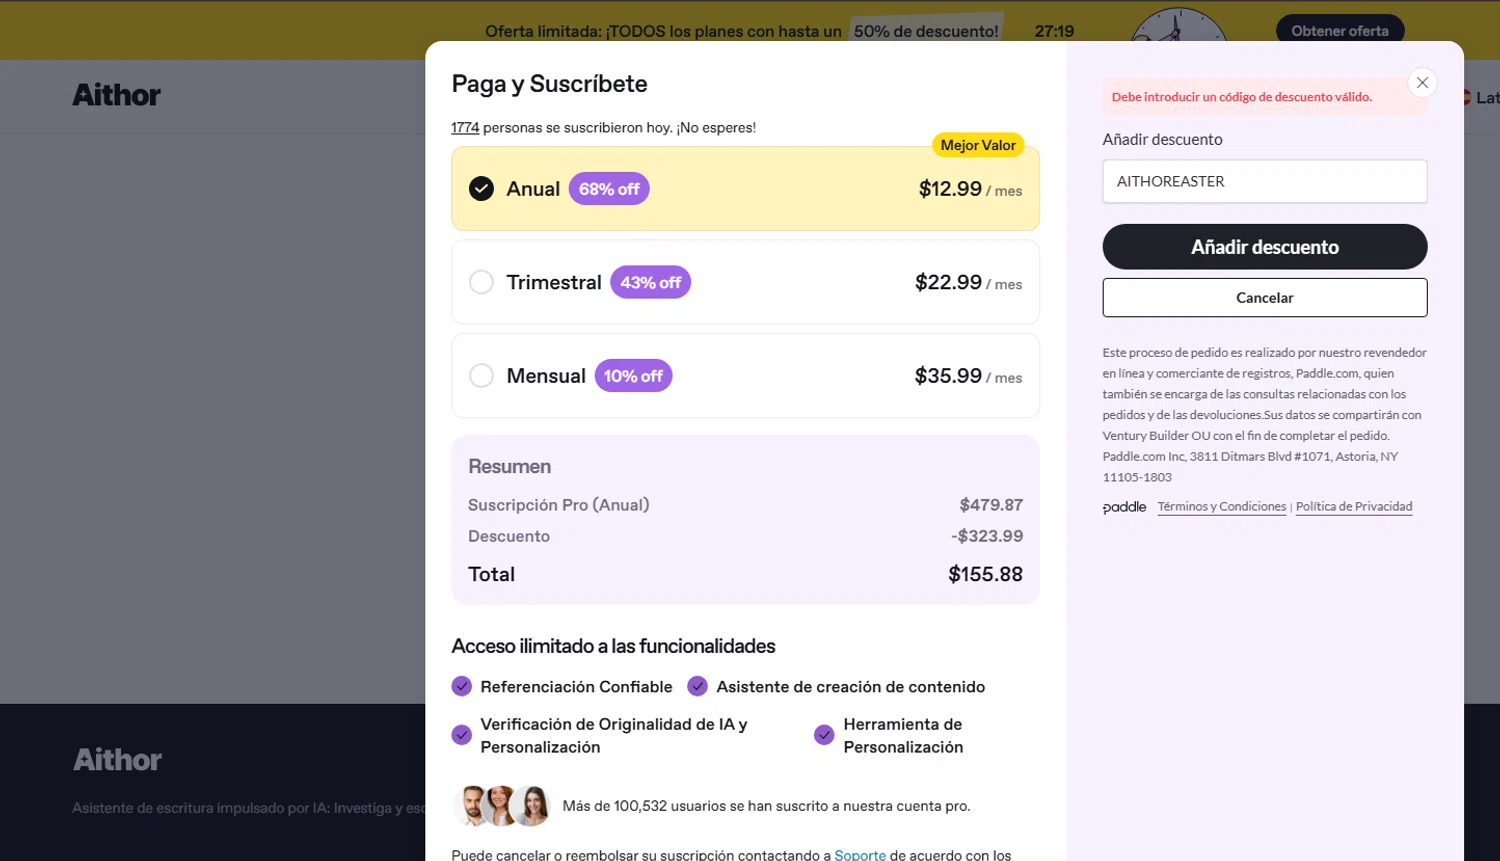Select the Mensual plan radio button
This screenshot has width=1500, height=861.
(x=481, y=376)
